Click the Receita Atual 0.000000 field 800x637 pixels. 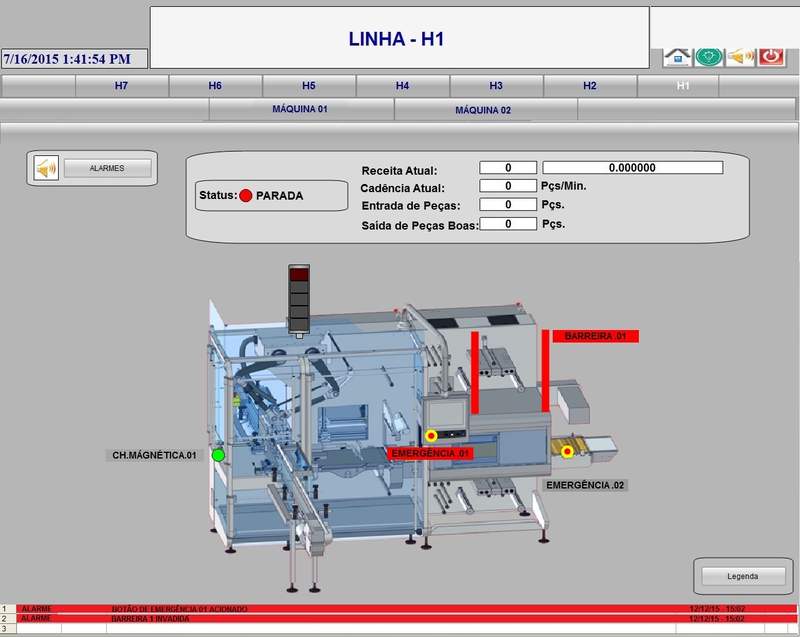point(633,168)
